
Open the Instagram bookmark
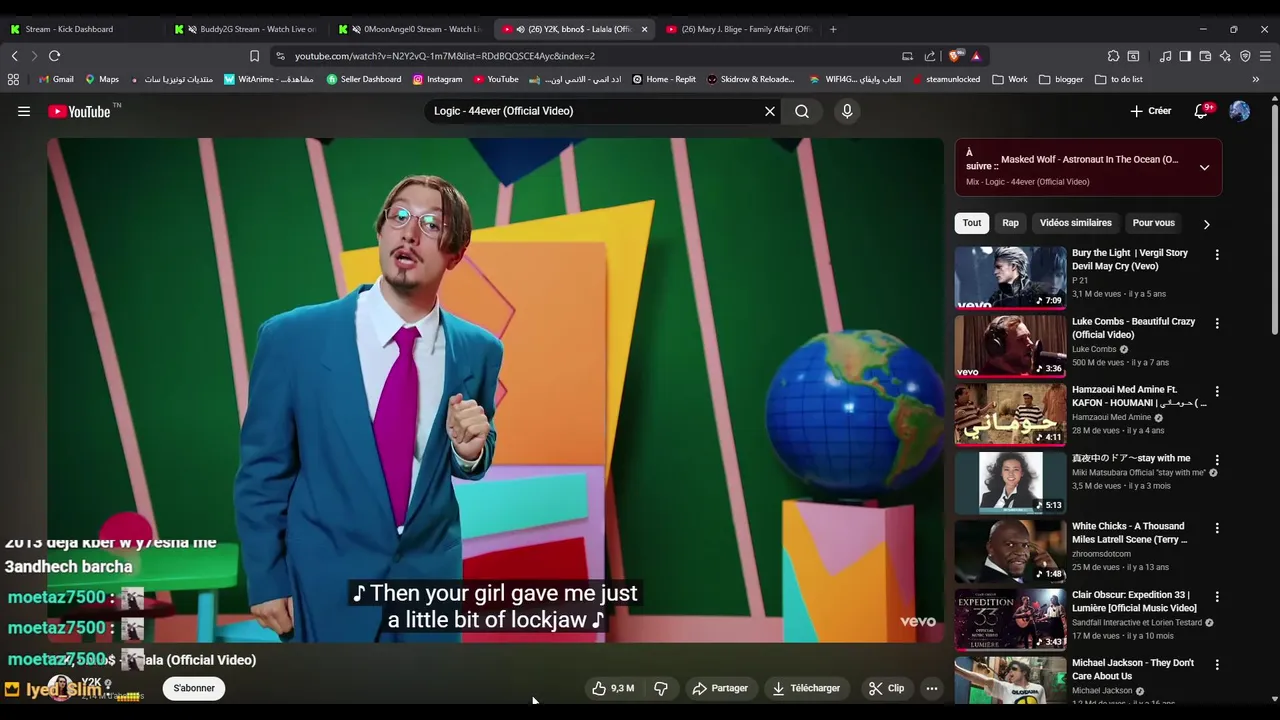[x=437, y=79]
